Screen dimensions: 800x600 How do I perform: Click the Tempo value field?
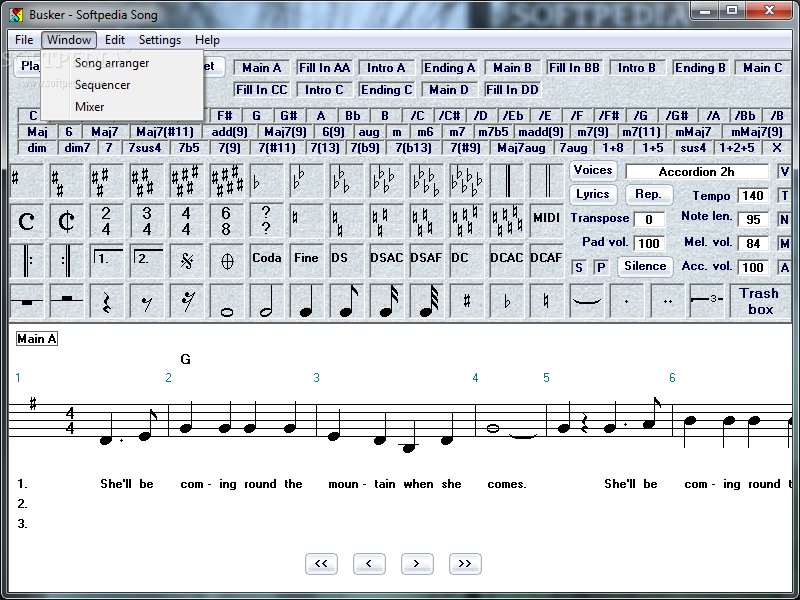coord(753,196)
